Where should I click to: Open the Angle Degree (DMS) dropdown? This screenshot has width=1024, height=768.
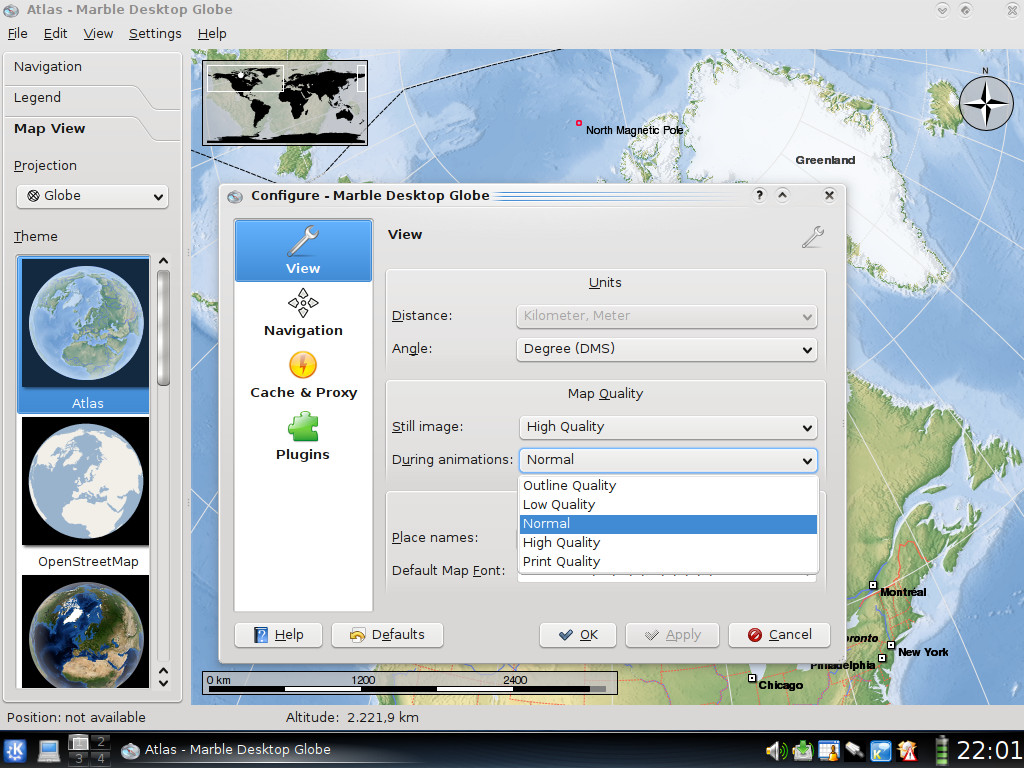click(667, 349)
